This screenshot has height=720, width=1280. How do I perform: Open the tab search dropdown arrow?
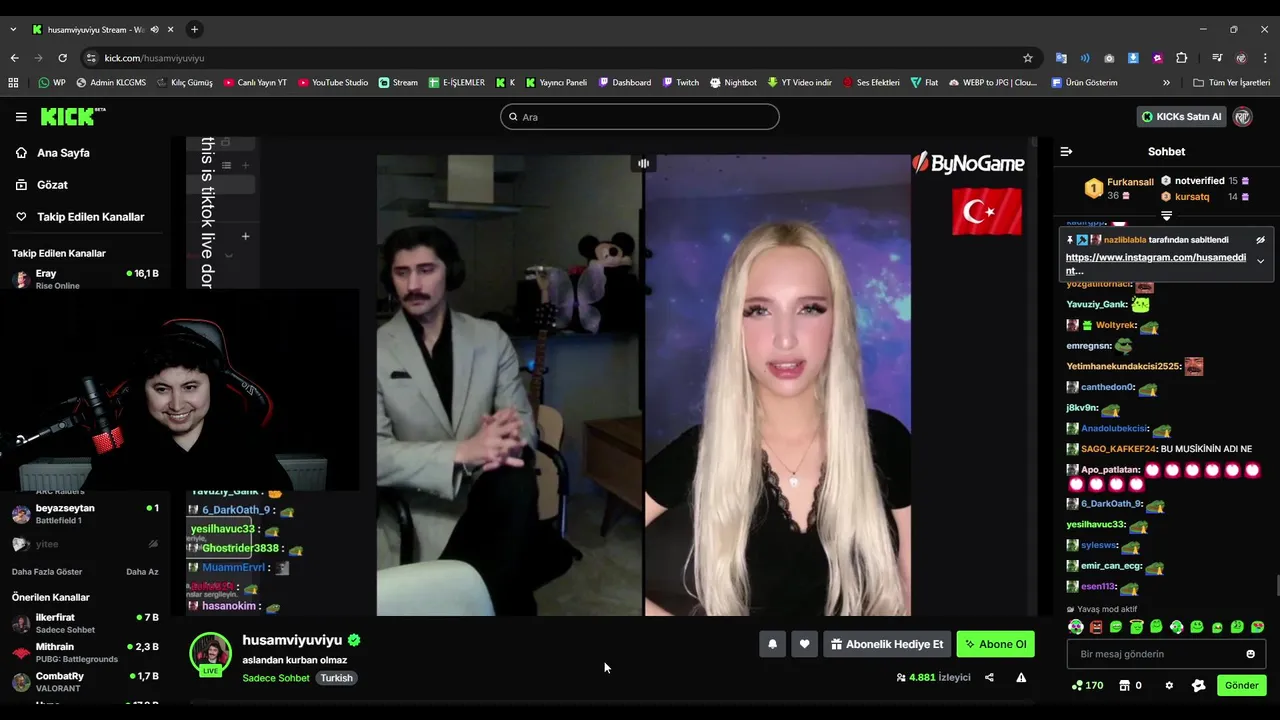(13, 30)
